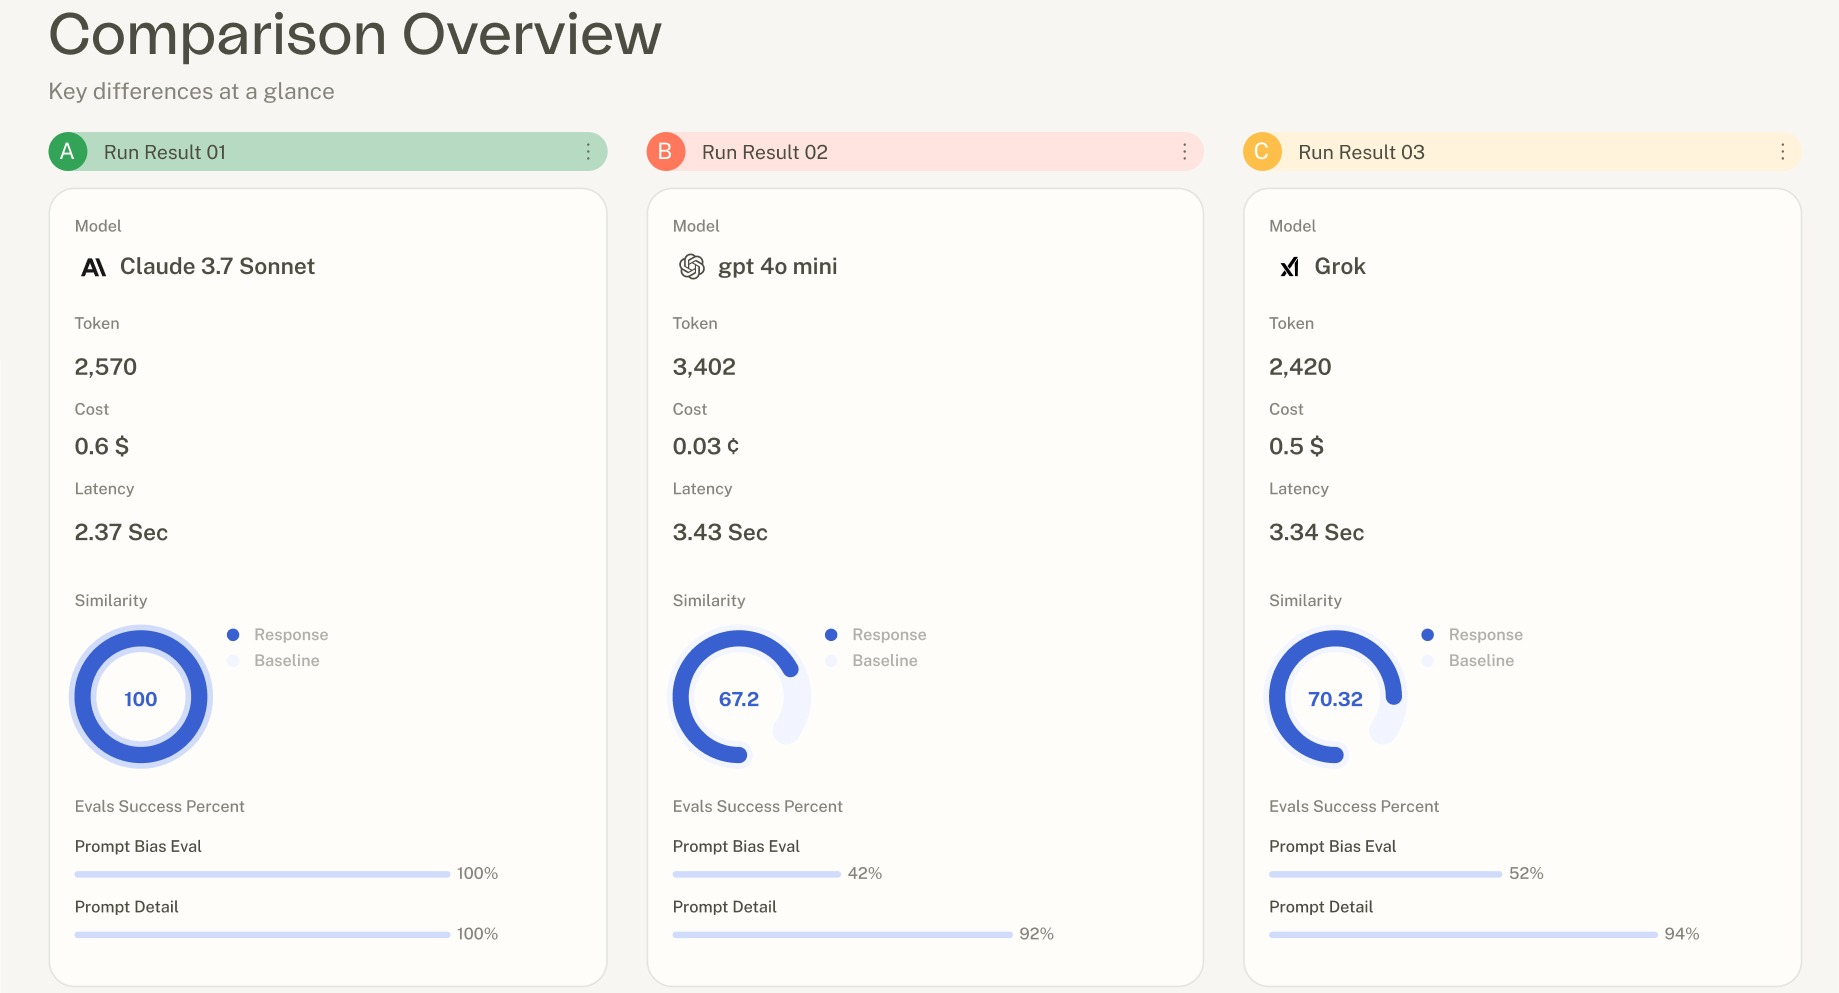The height and width of the screenshot is (993, 1839).
Task: Select the yellow C badge on Run Result 03
Action: [1262, 152]
